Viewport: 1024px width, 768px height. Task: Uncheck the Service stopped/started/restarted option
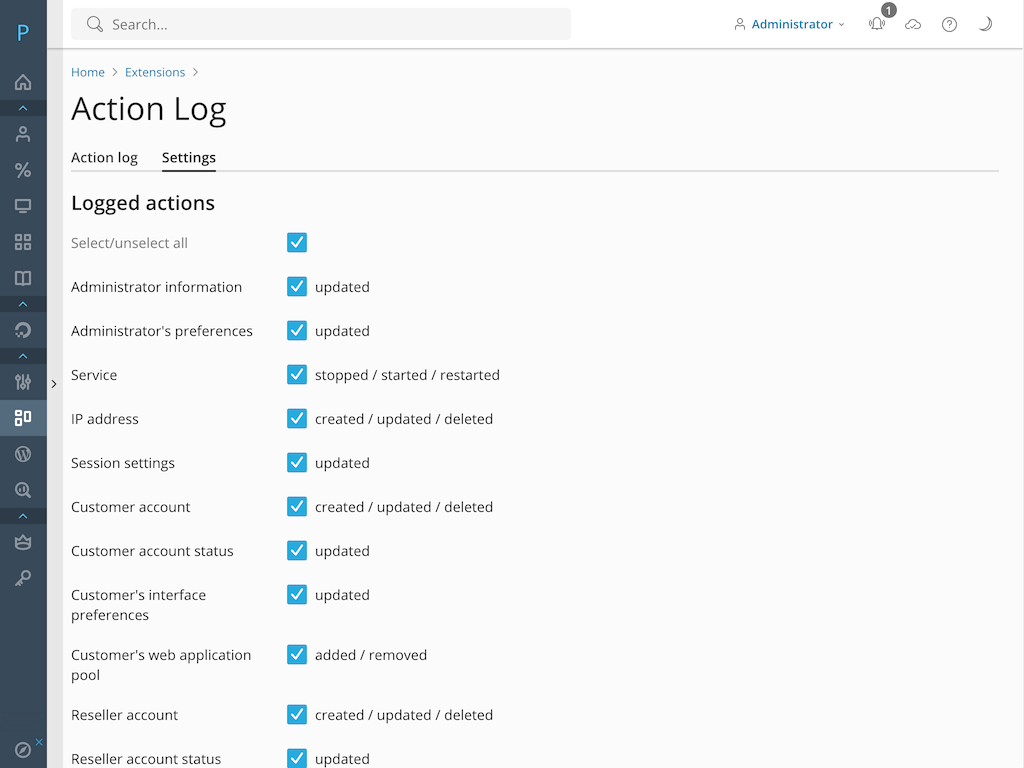click(297, 374)
